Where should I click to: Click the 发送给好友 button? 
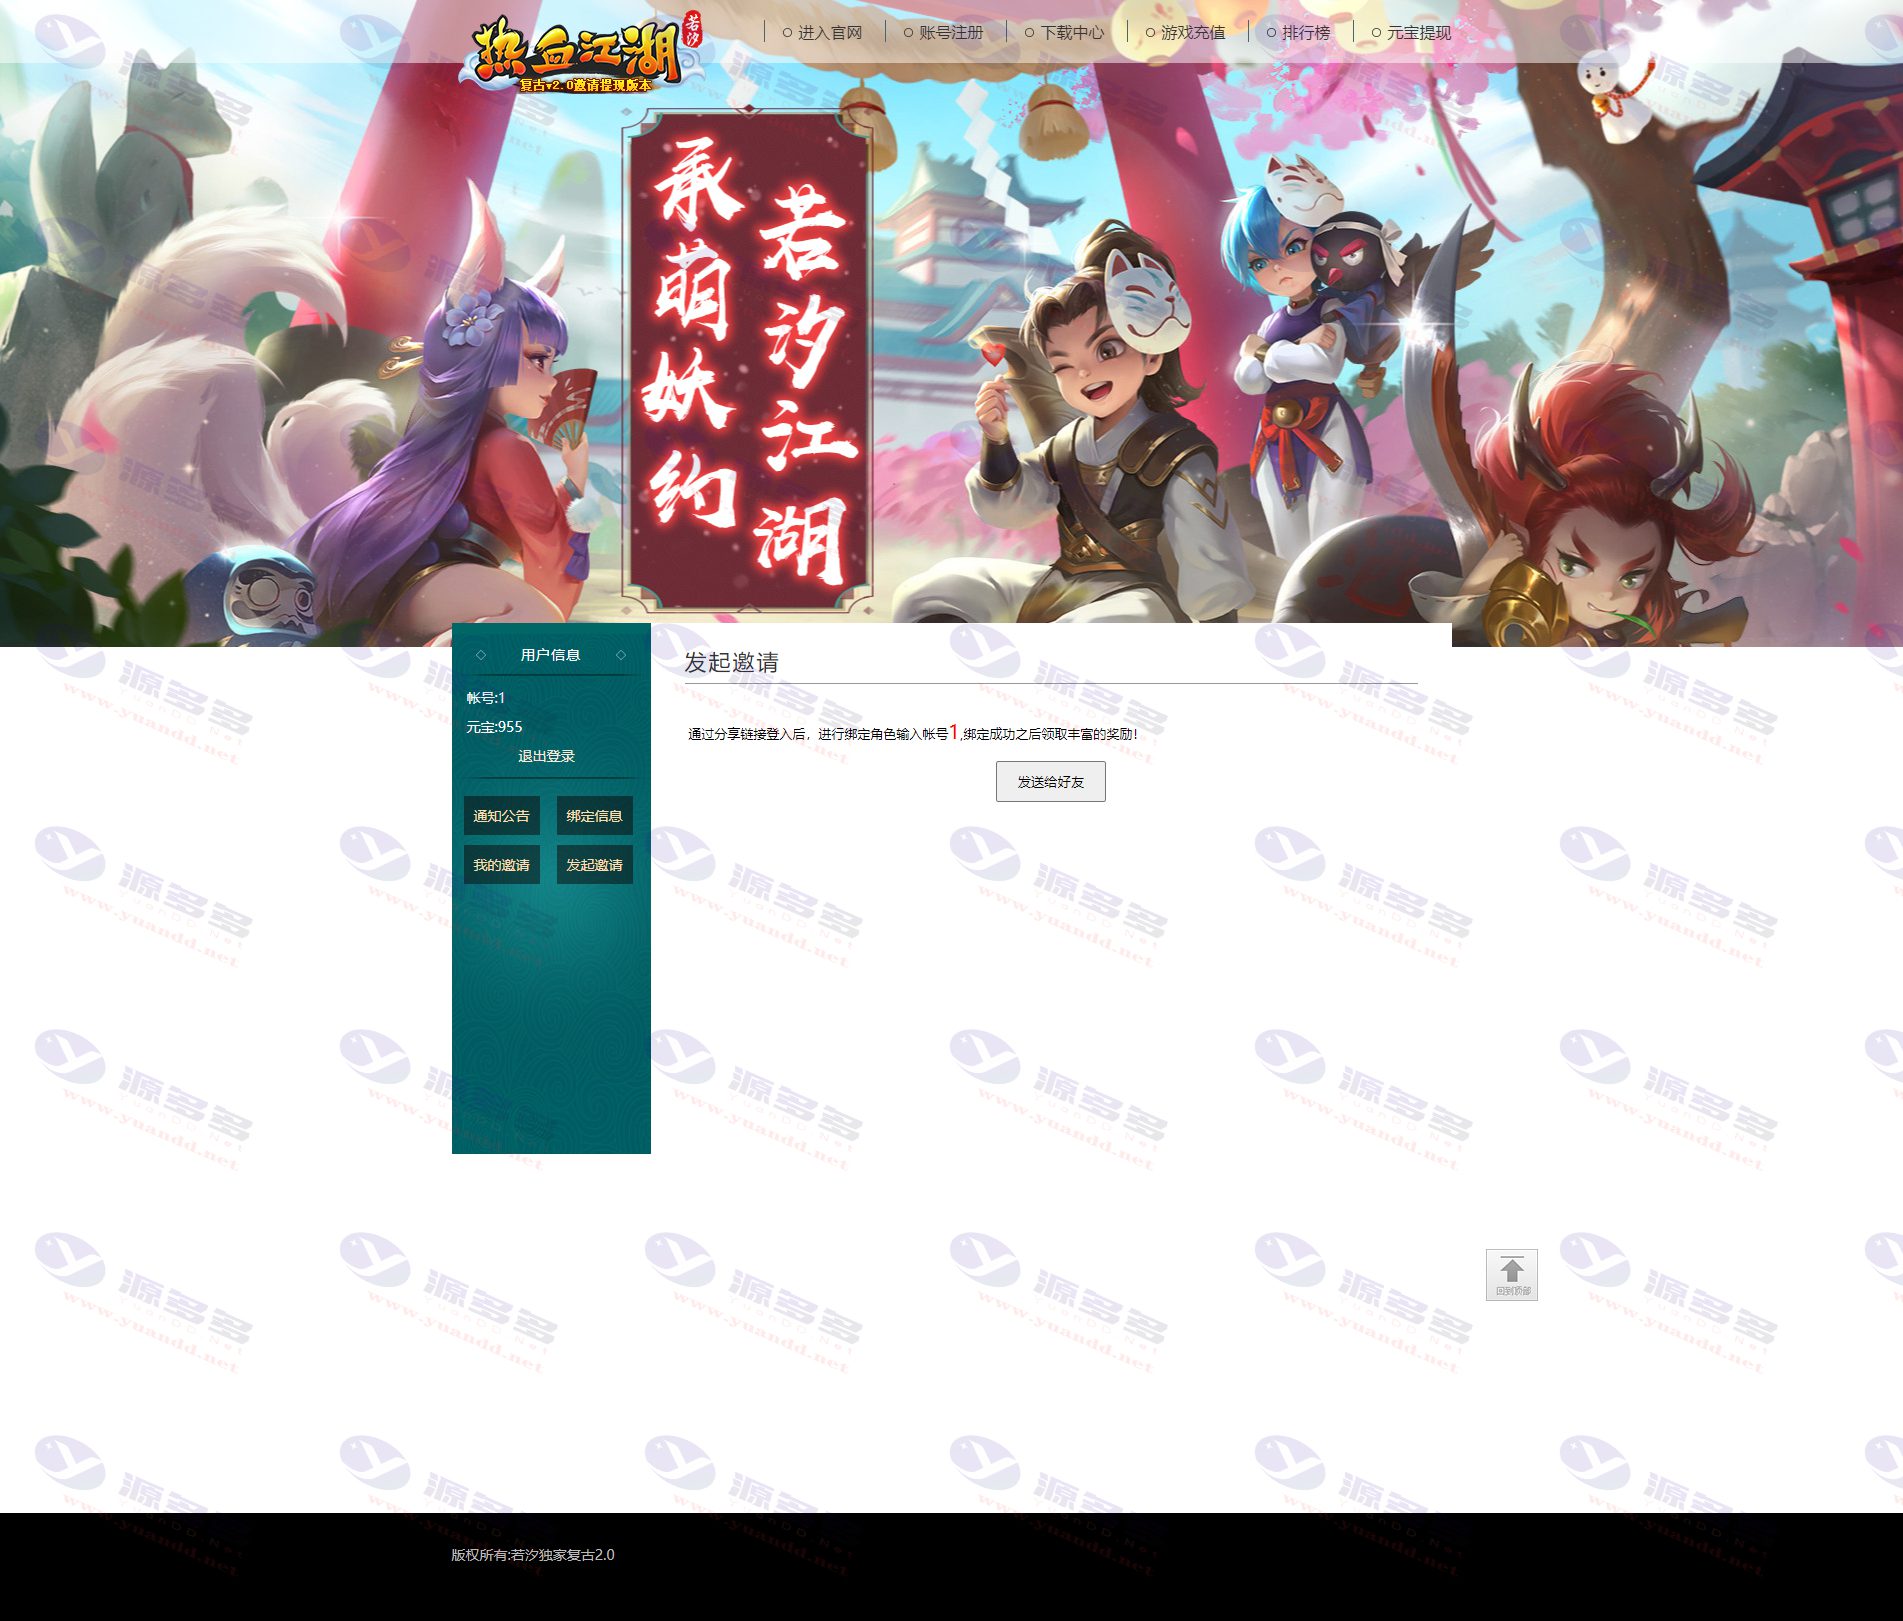(1051, 782)
